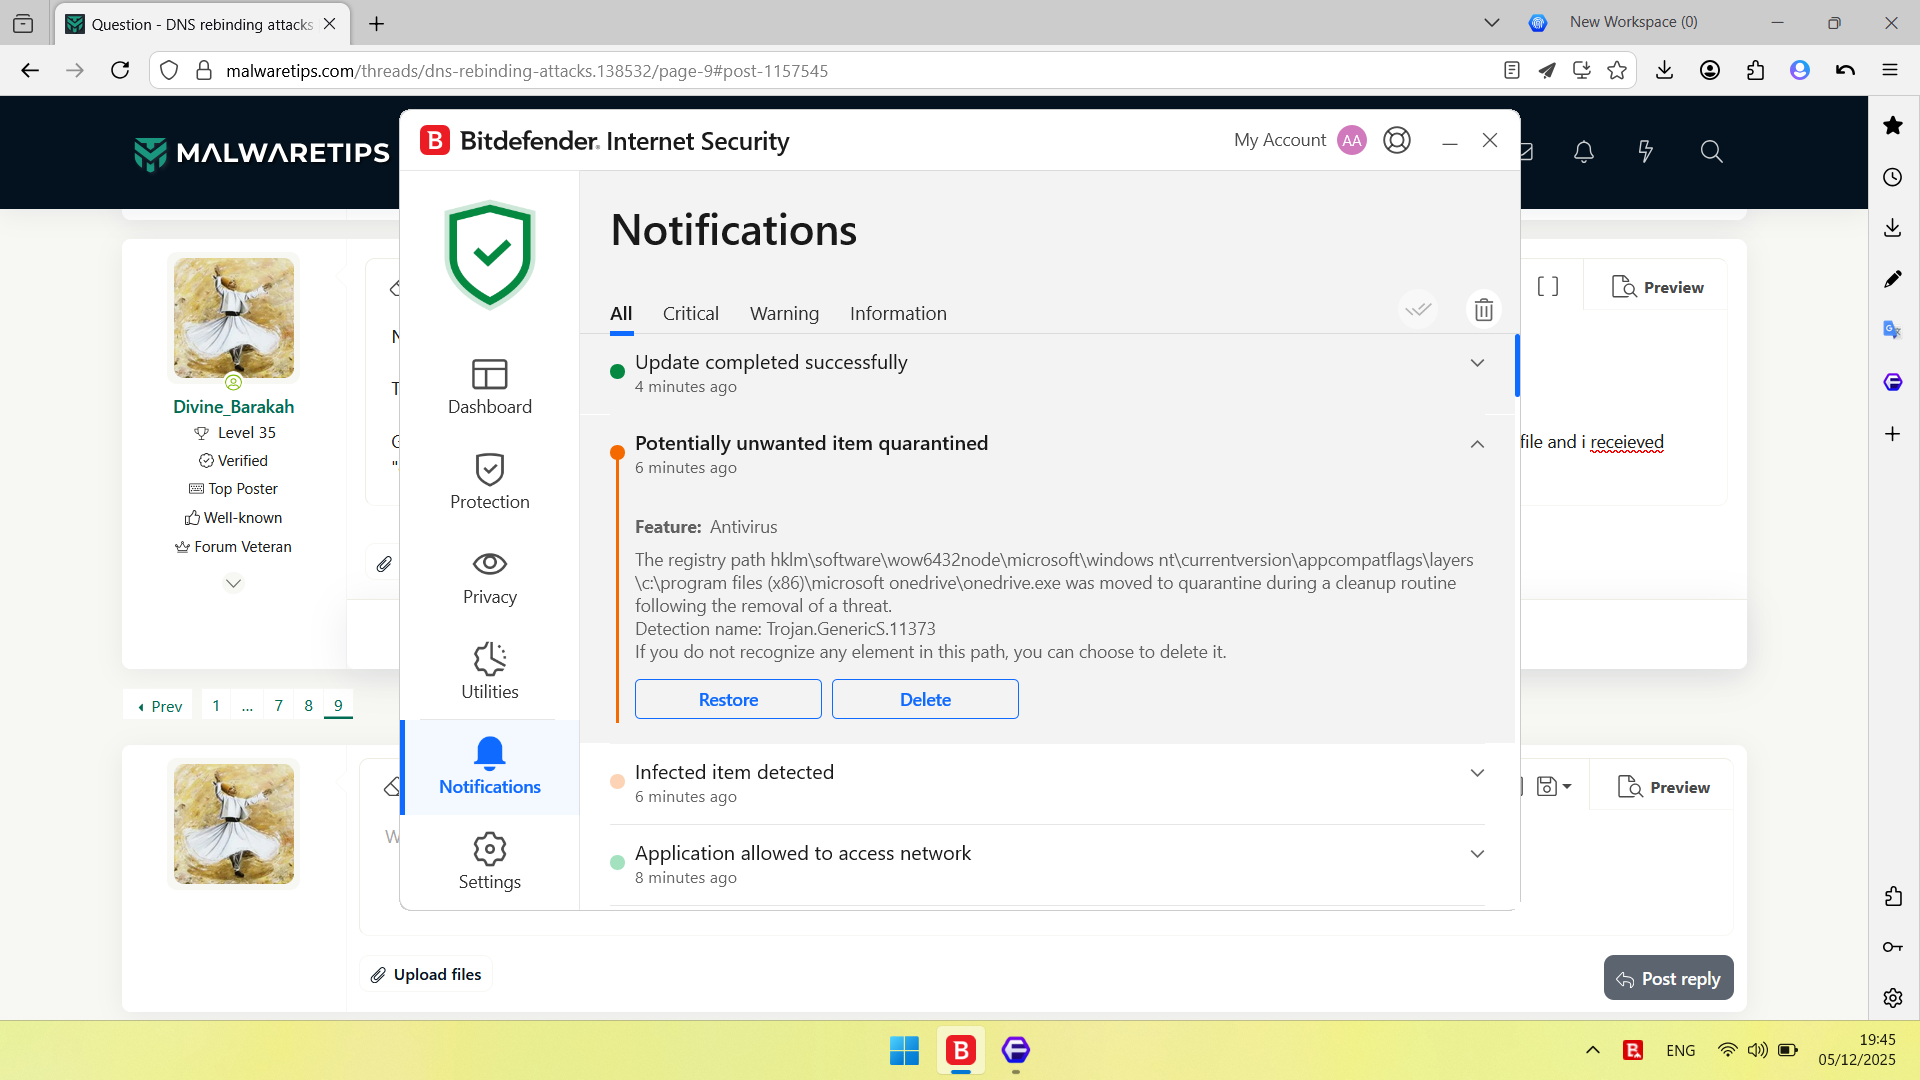Open the Protection shield section
Image resolution: width=1920 pixels, height=1080 pixels.
489,482
